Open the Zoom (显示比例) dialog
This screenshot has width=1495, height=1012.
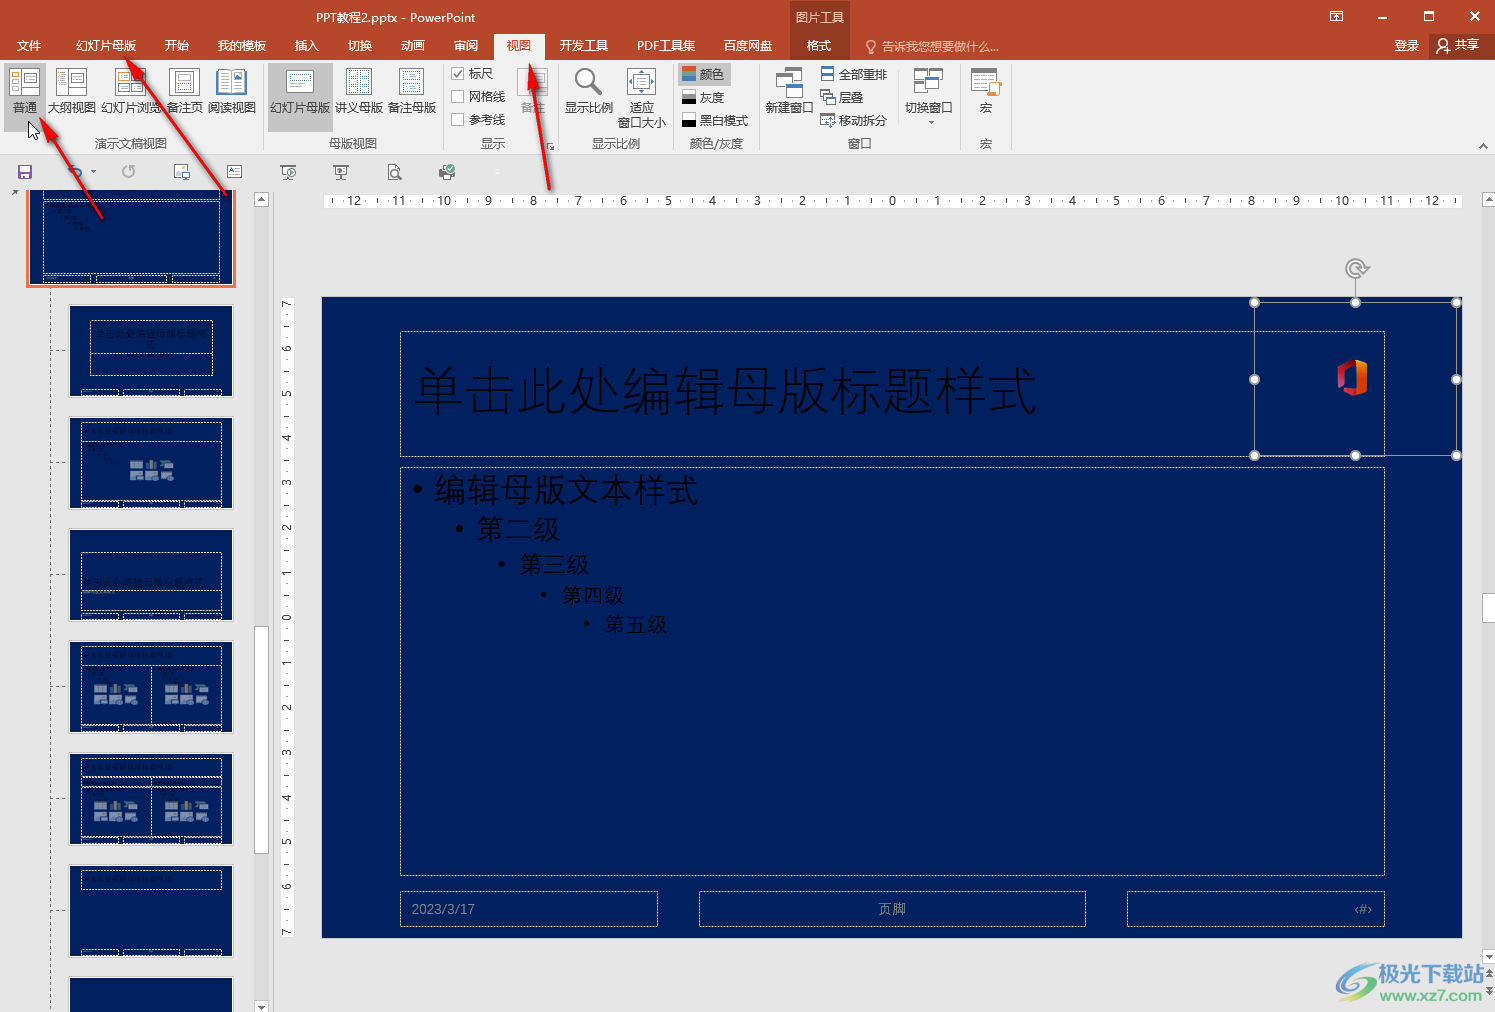(x=588, y=92)
